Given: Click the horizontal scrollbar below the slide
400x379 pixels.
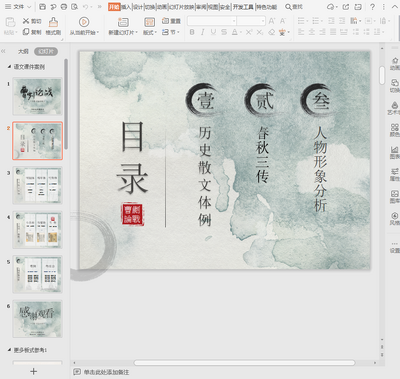Looking at the screenshot, I should (245, 362).
